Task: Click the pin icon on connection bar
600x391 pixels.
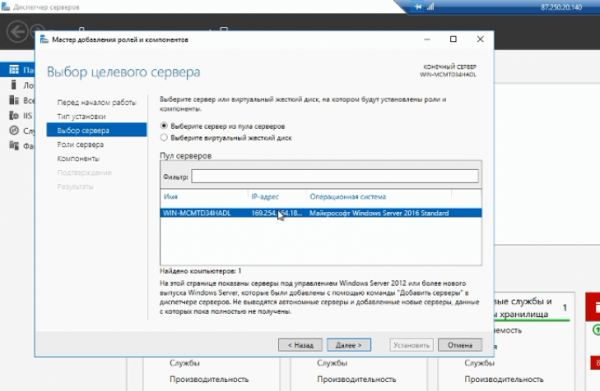Action: click(x=418, y=7)
